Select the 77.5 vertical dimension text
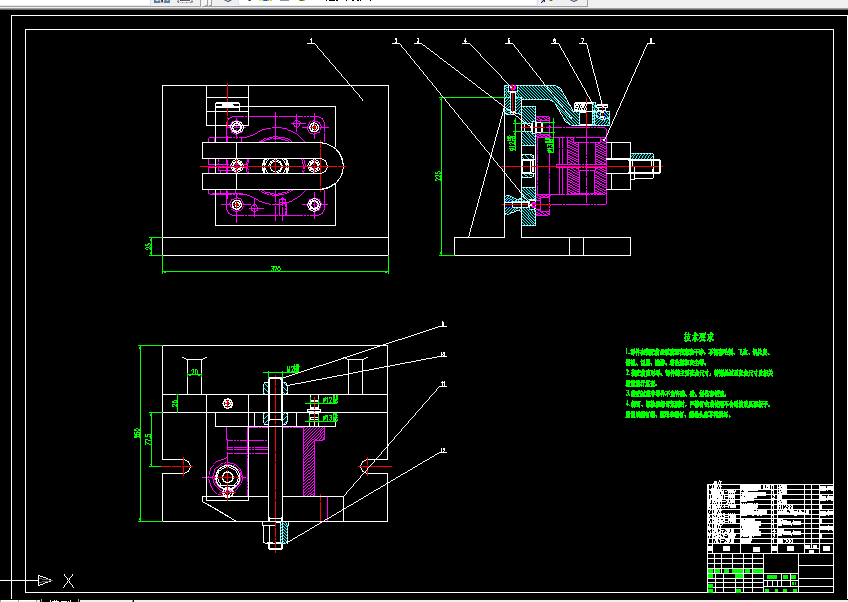Screen dimensions: 848x602 (x=148, y=439)
